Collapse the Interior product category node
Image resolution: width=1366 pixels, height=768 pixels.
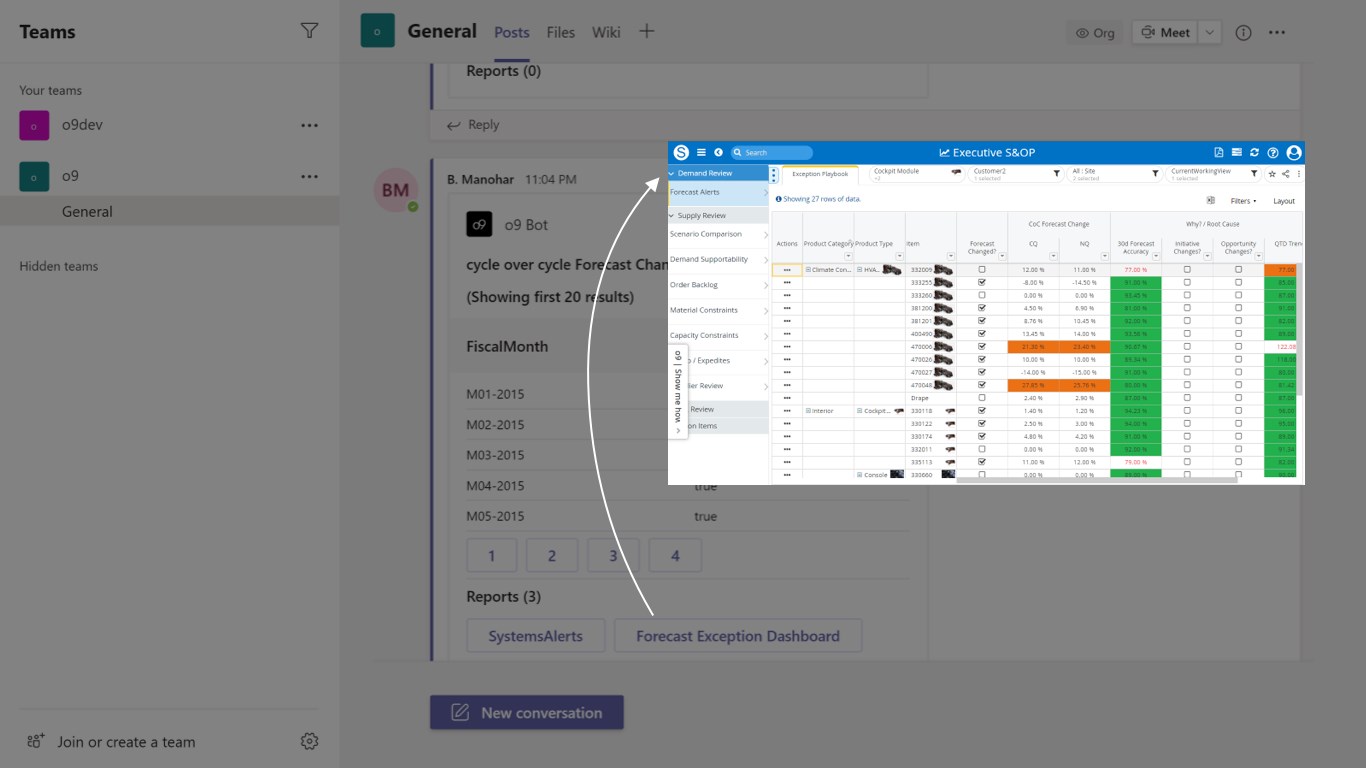click(808, 411)
